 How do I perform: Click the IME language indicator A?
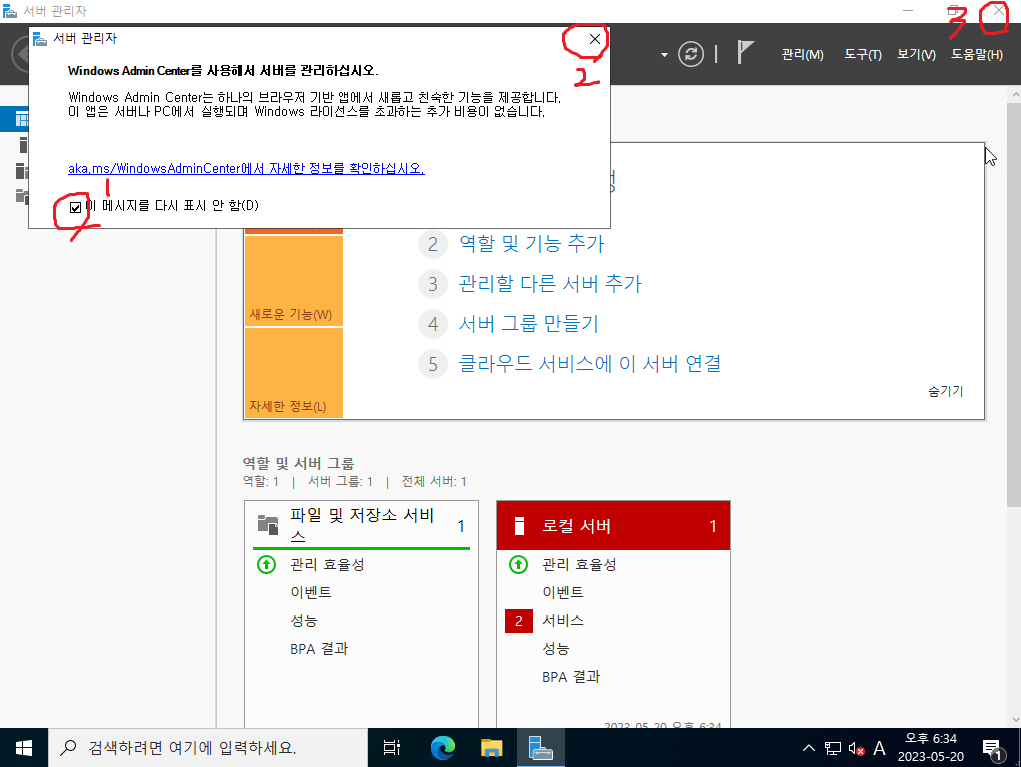point(879,748)
